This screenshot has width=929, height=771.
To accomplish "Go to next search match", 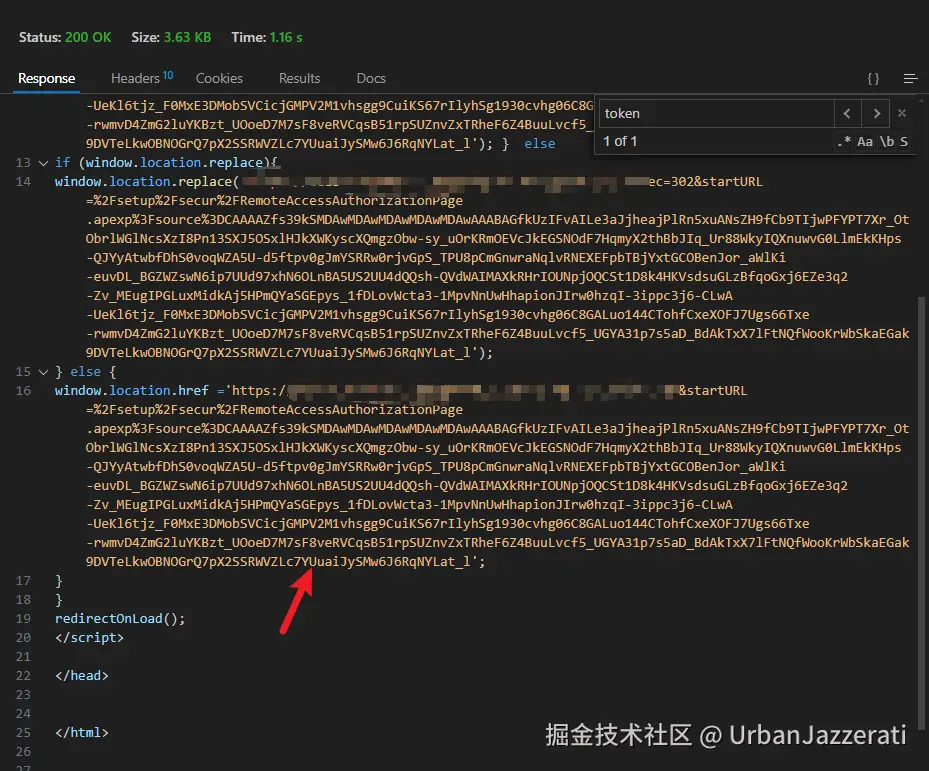I will [x=876, y=113].
